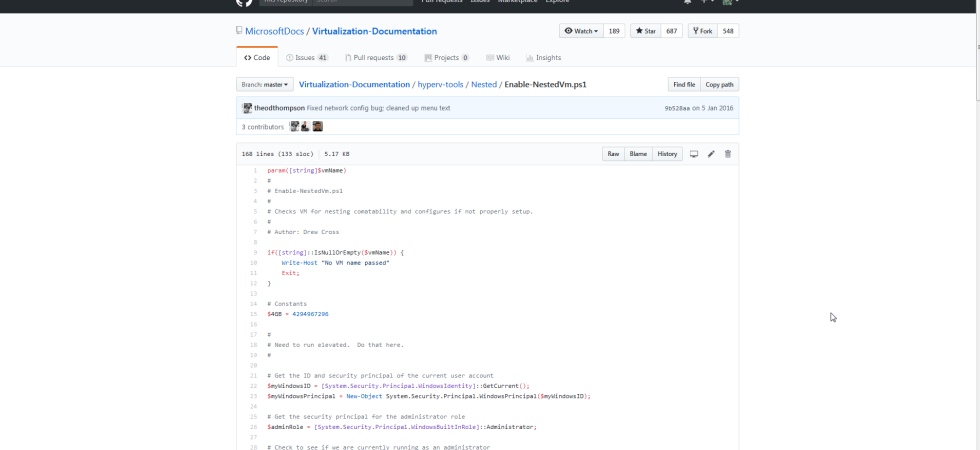Open the second contributor avatar

click(x=306, y=126)
